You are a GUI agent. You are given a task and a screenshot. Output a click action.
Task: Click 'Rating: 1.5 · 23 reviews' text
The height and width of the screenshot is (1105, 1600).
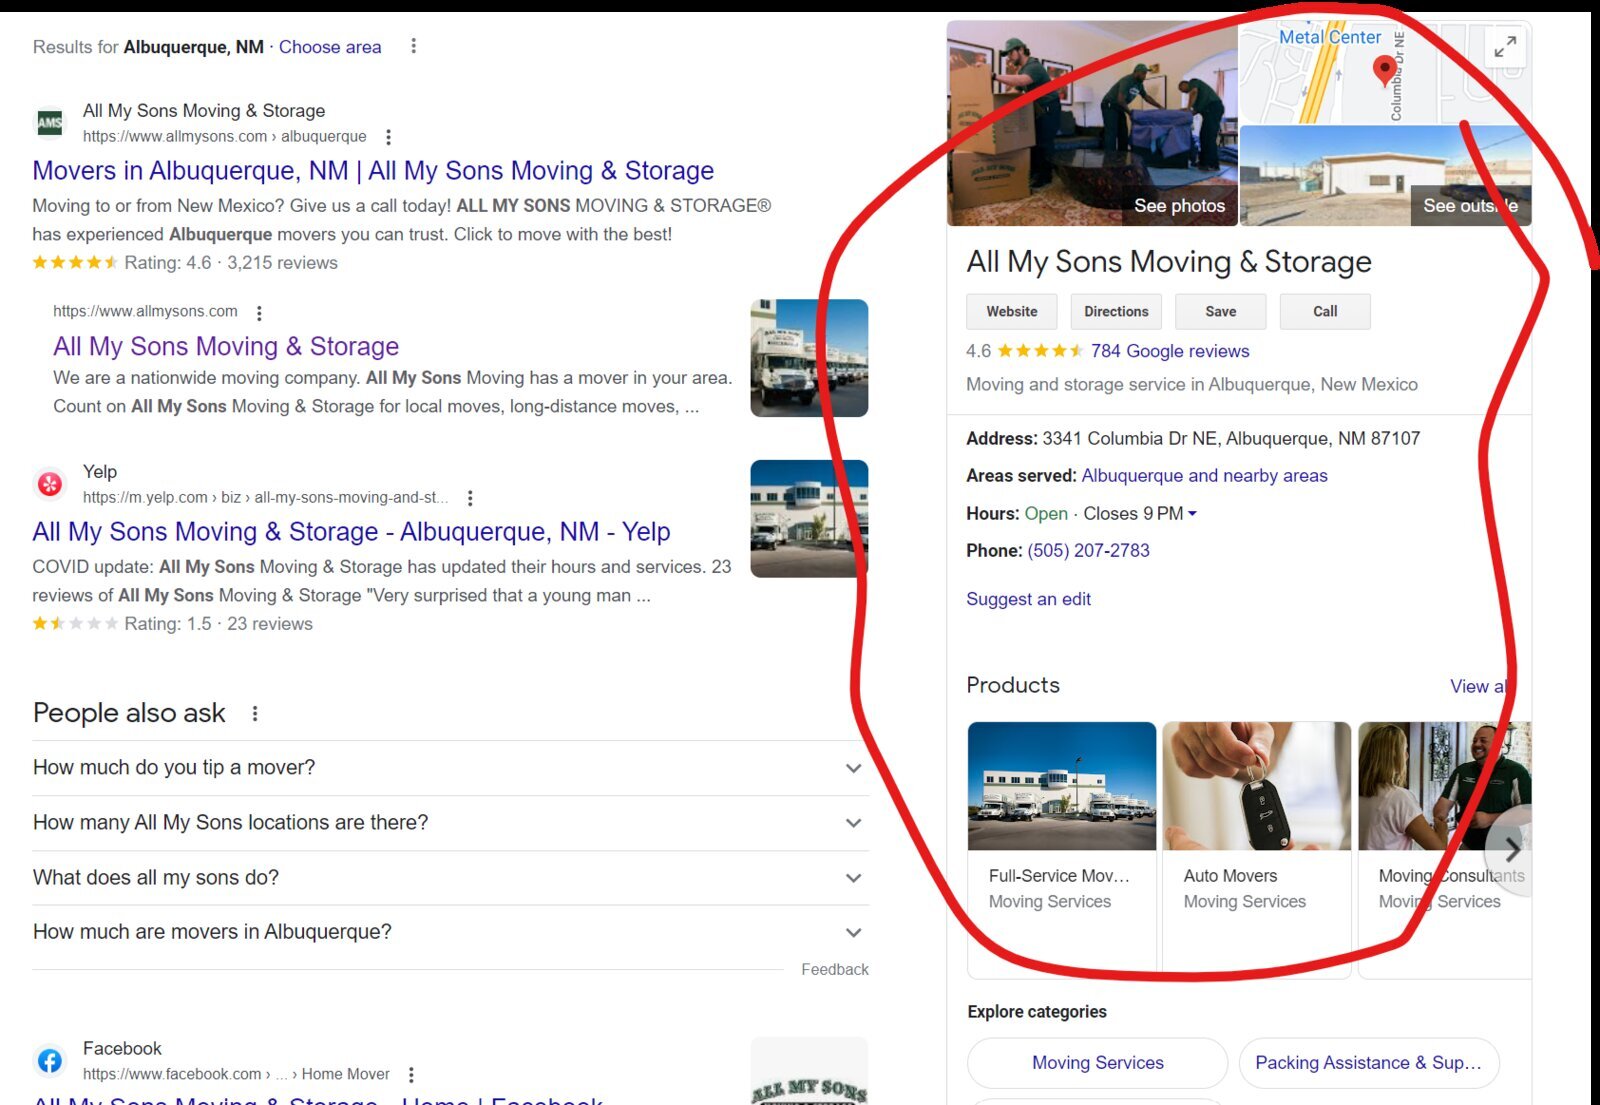point(218,624)
